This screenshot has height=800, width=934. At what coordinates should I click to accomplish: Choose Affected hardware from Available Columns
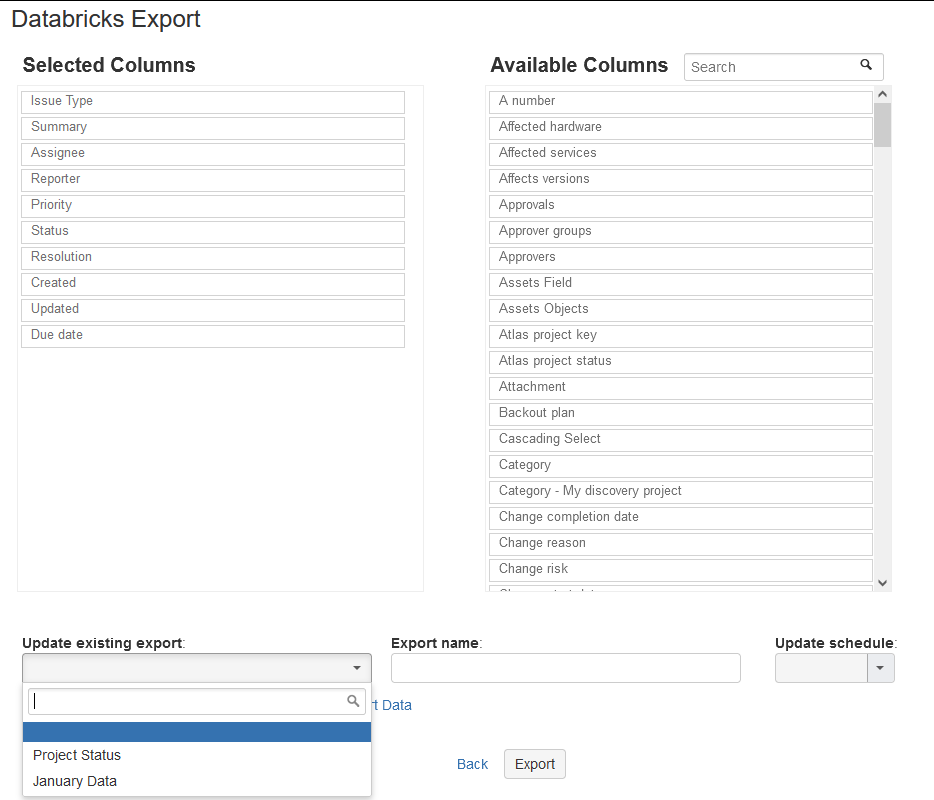(x=681, y=128)
